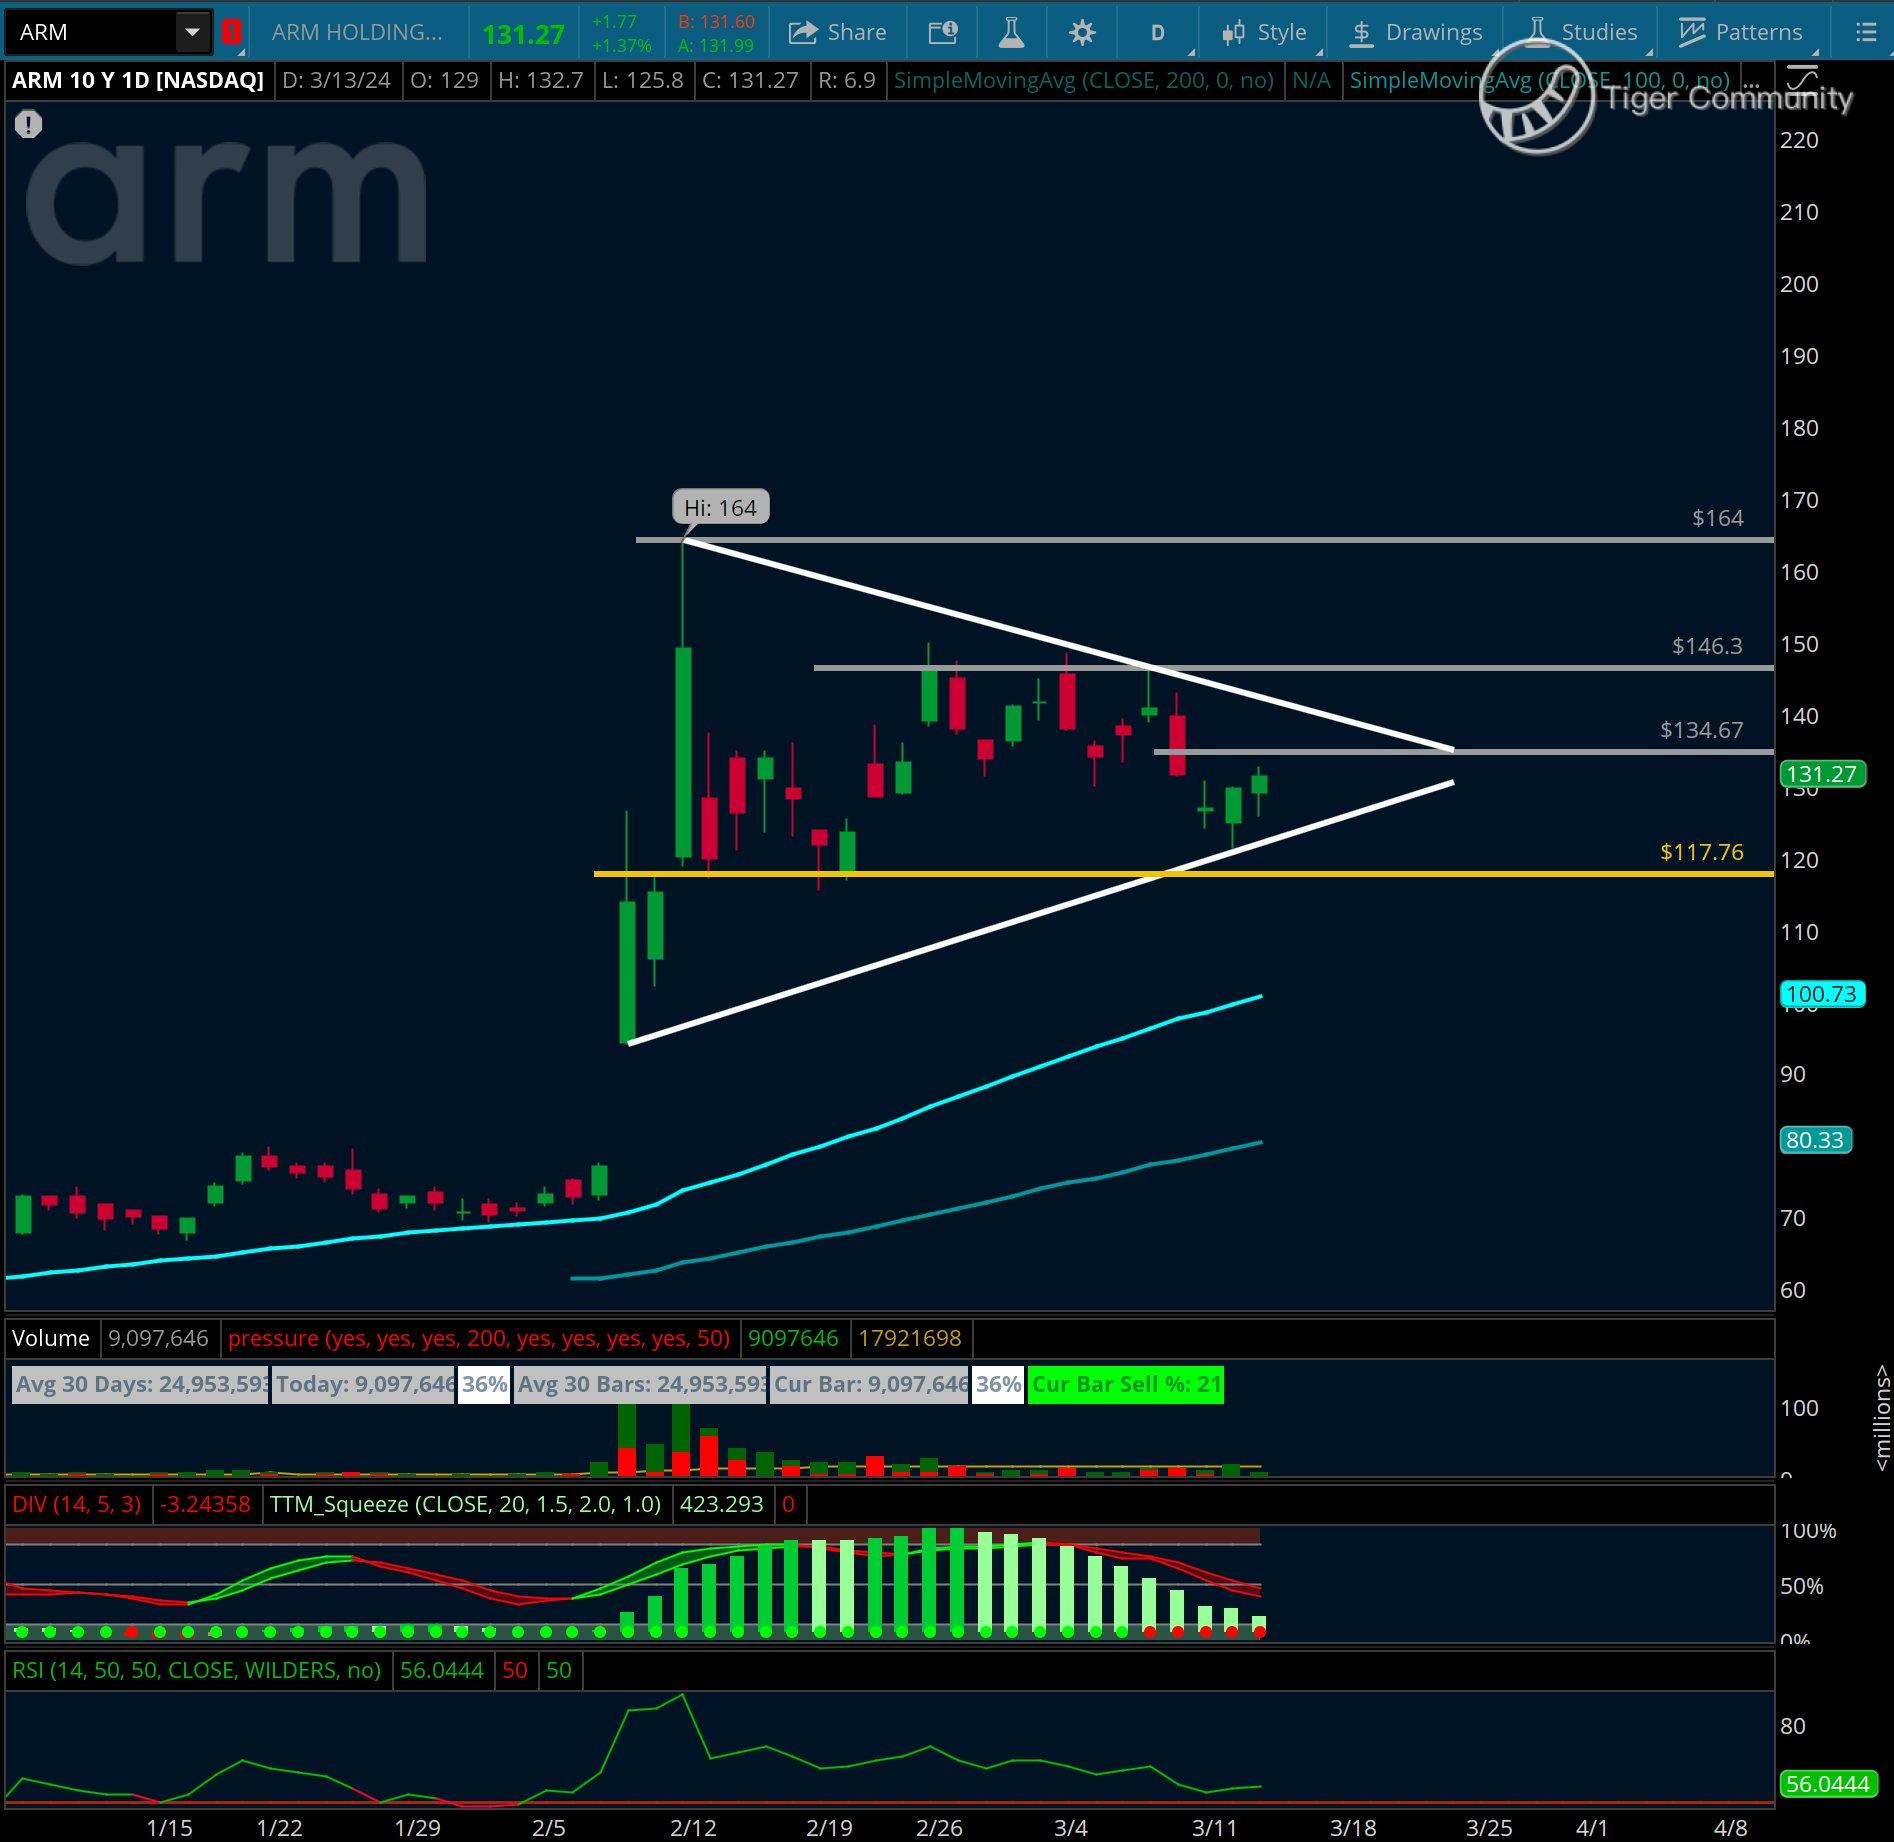Click the teal 80.33 moving average axis tag
The image size is (1894, 1842).
pos(1815,1140)
